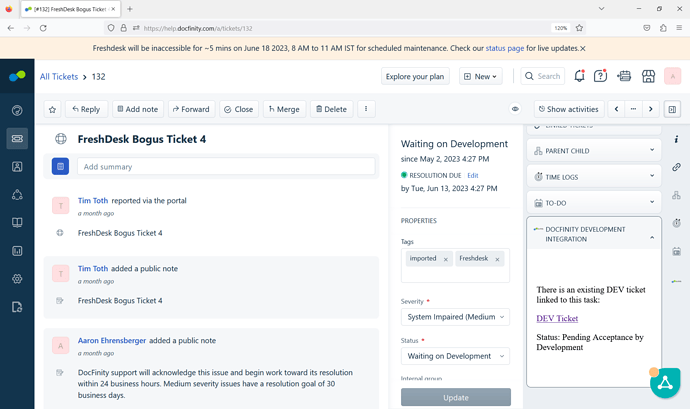Click the Delete button
Viewport: 690px width, 409px height.
point(331,109)
